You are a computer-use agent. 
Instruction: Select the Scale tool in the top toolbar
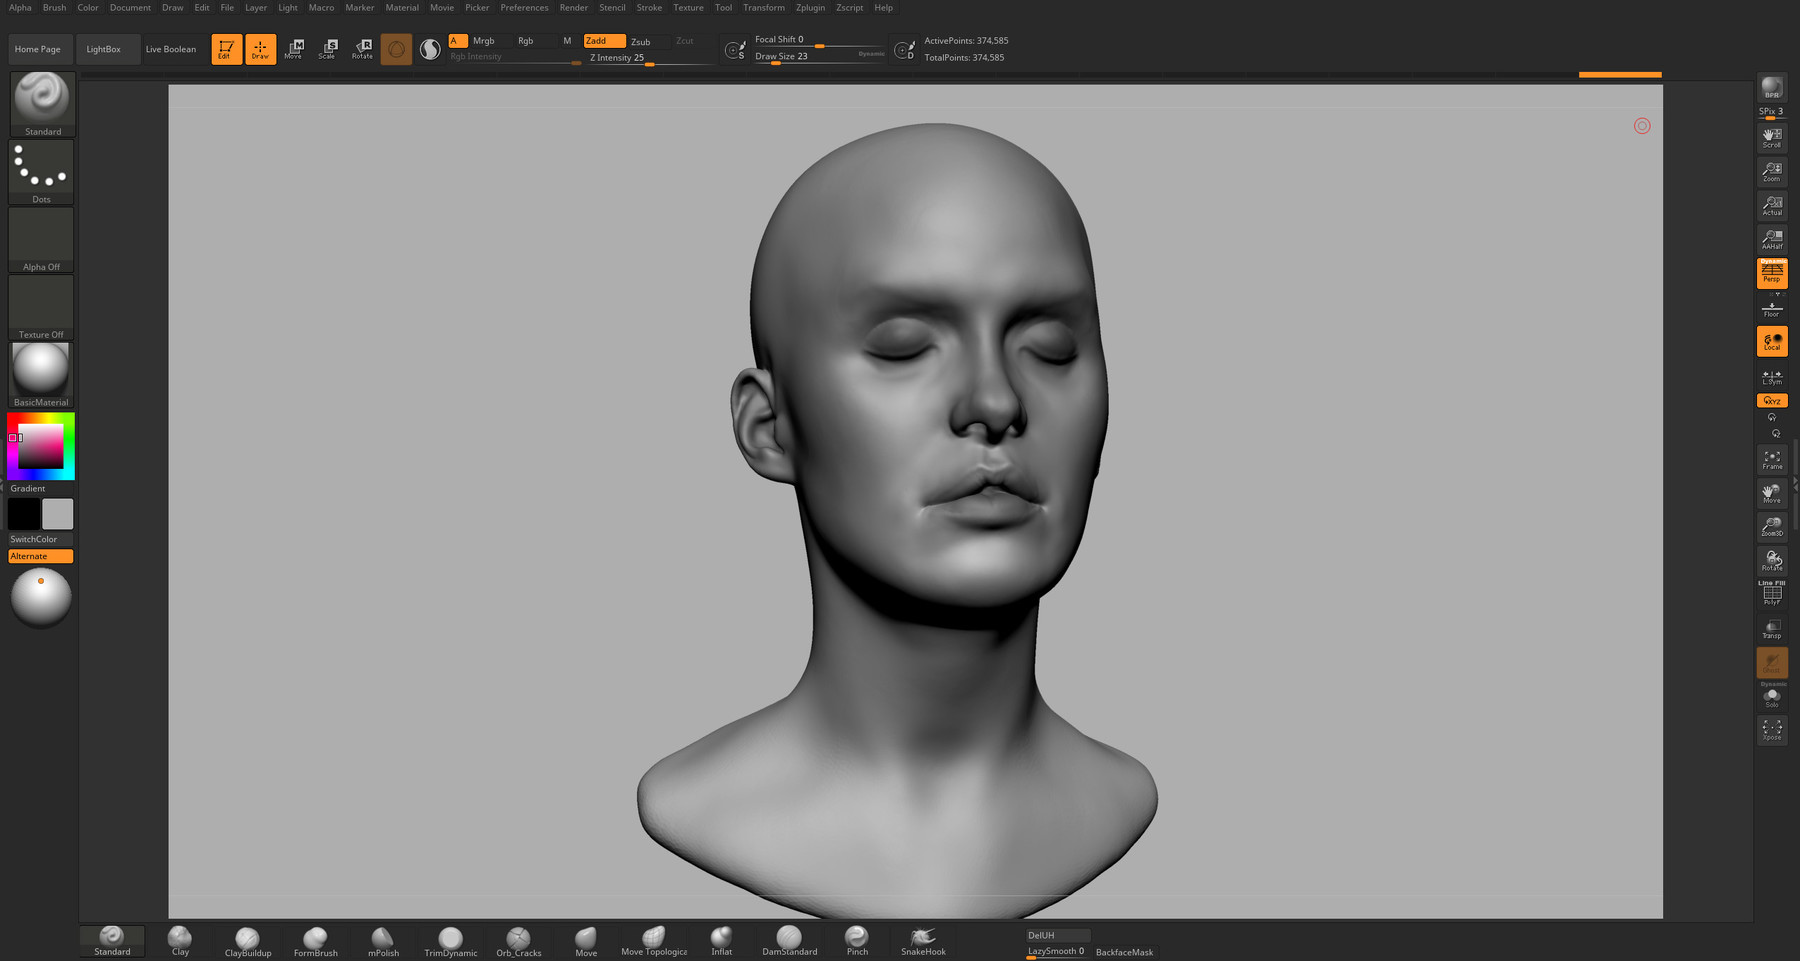[x=328, y=48]
